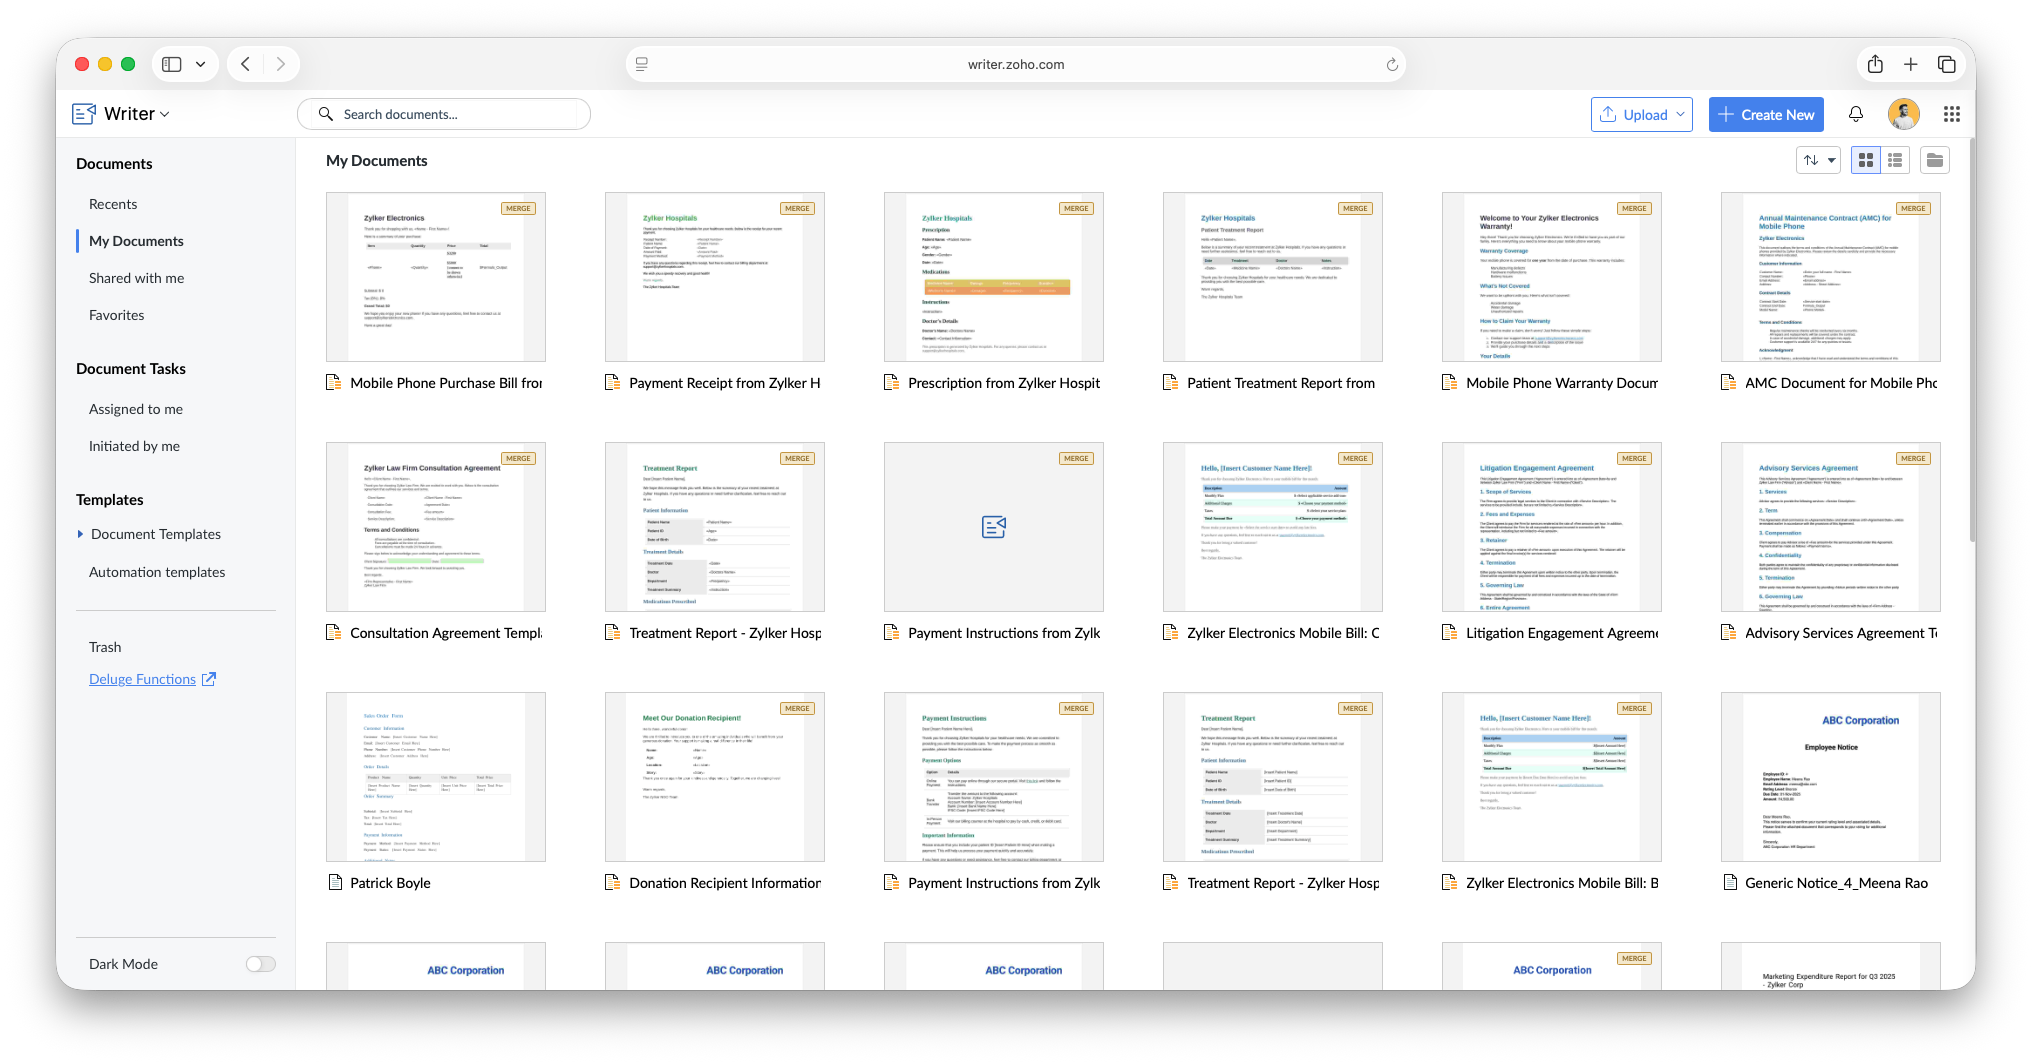Open the Mobile Phone Purchase Bill thumbnail

click(x=436, y=277)
